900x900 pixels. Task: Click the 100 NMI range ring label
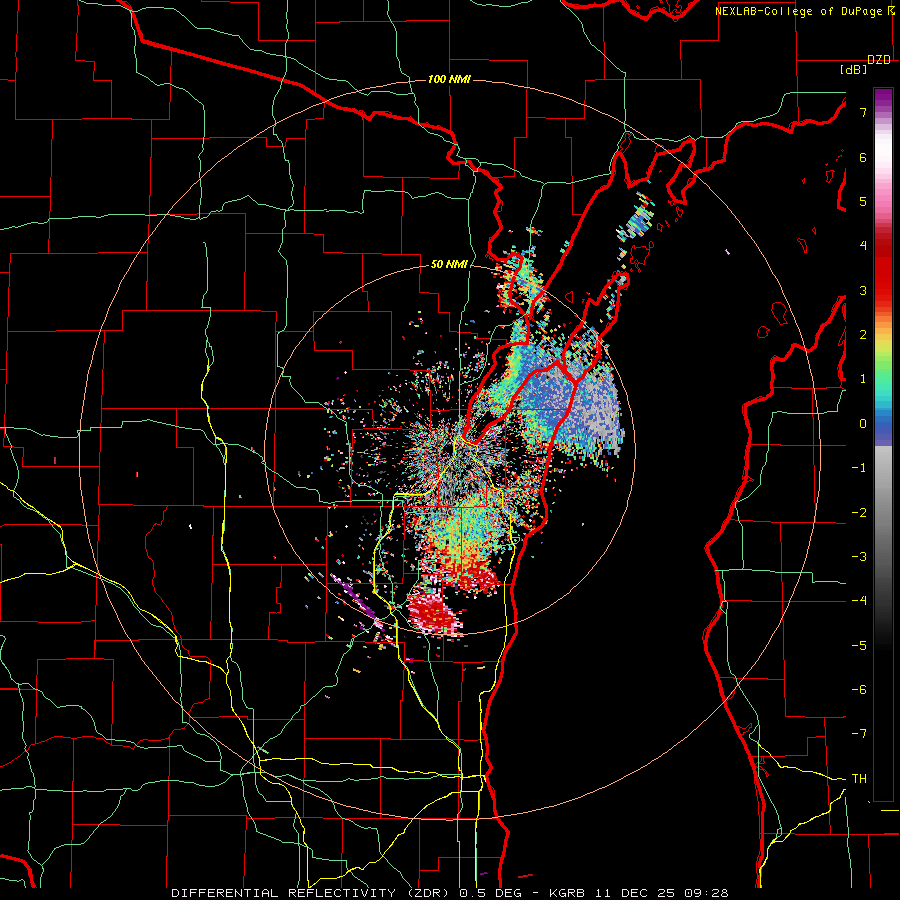click(449, 79)
